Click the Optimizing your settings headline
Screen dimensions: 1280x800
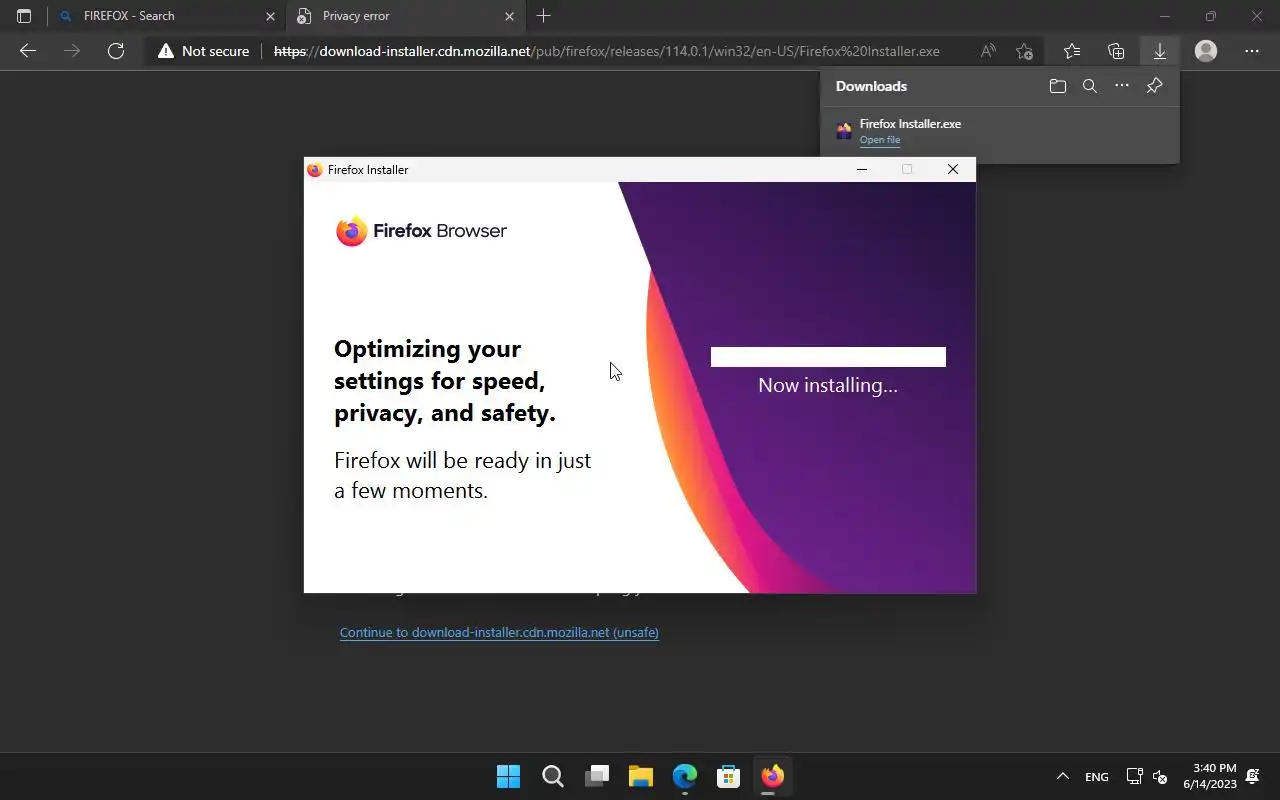pos(445,381)
